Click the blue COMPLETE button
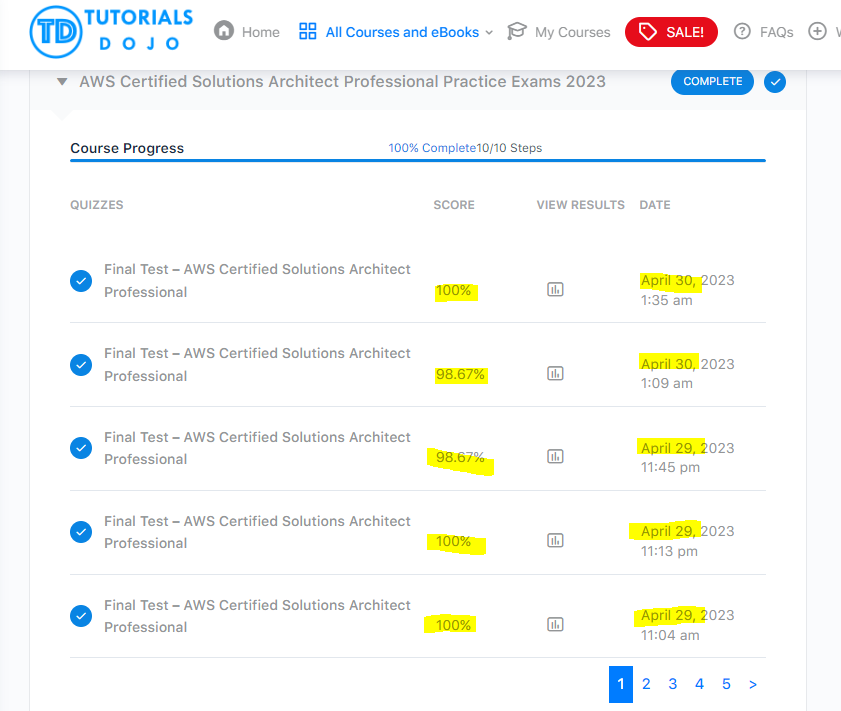 coord(712,82)
